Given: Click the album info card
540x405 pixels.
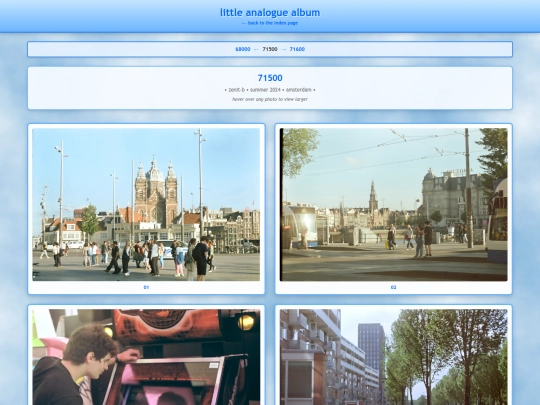Looking at the screenshot, I should [x=270, y=88].
